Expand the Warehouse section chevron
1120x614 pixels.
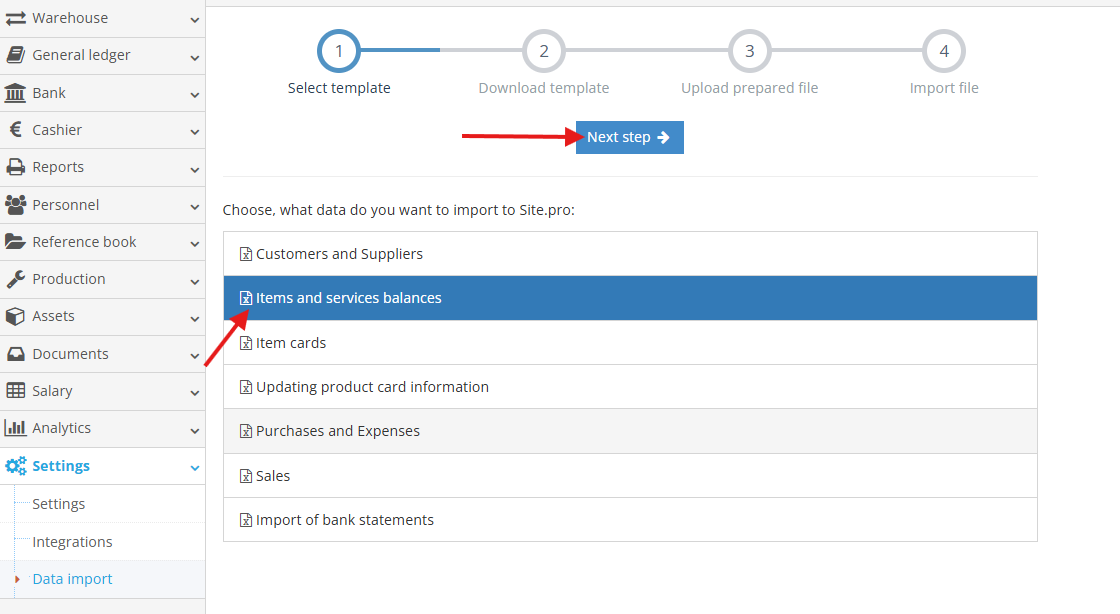point(193,17)
